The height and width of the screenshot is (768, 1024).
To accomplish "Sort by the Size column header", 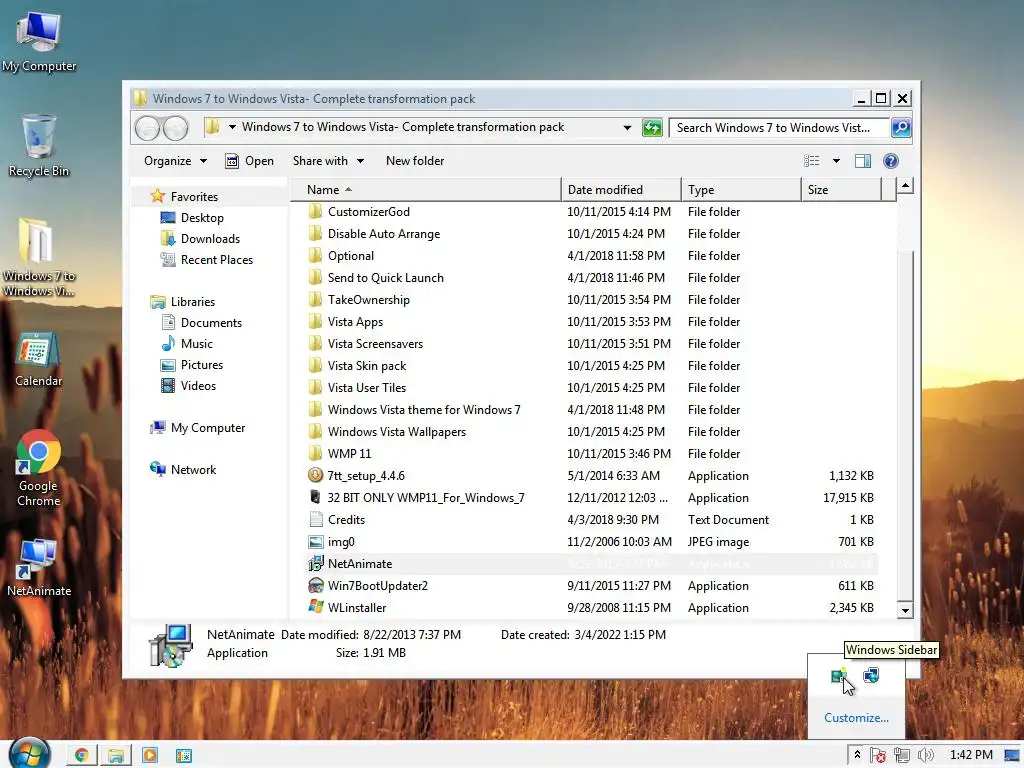I will [x=841, y=189].
